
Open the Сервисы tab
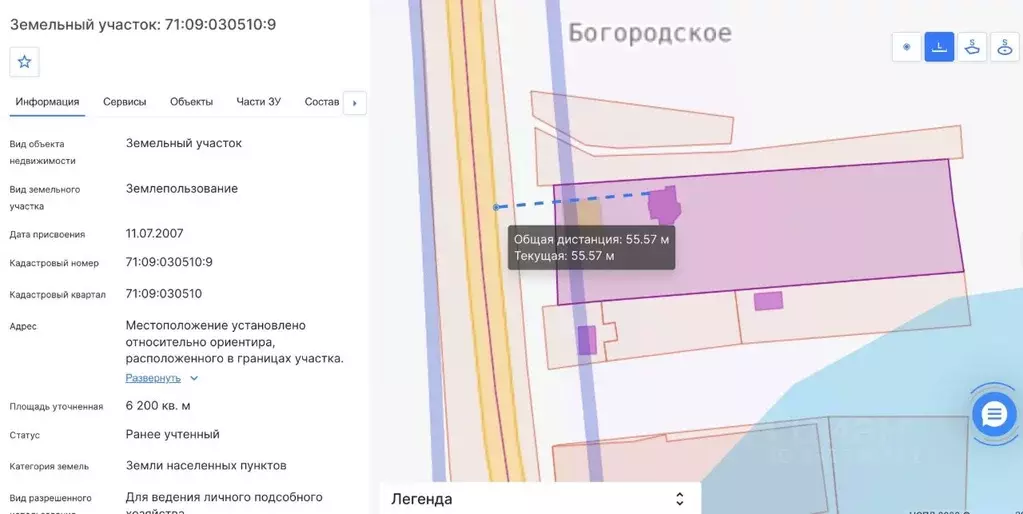pos(125,102)
